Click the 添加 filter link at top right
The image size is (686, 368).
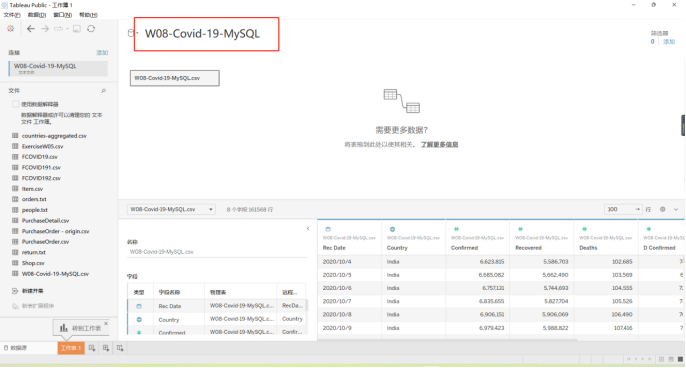tap(668, 42)
